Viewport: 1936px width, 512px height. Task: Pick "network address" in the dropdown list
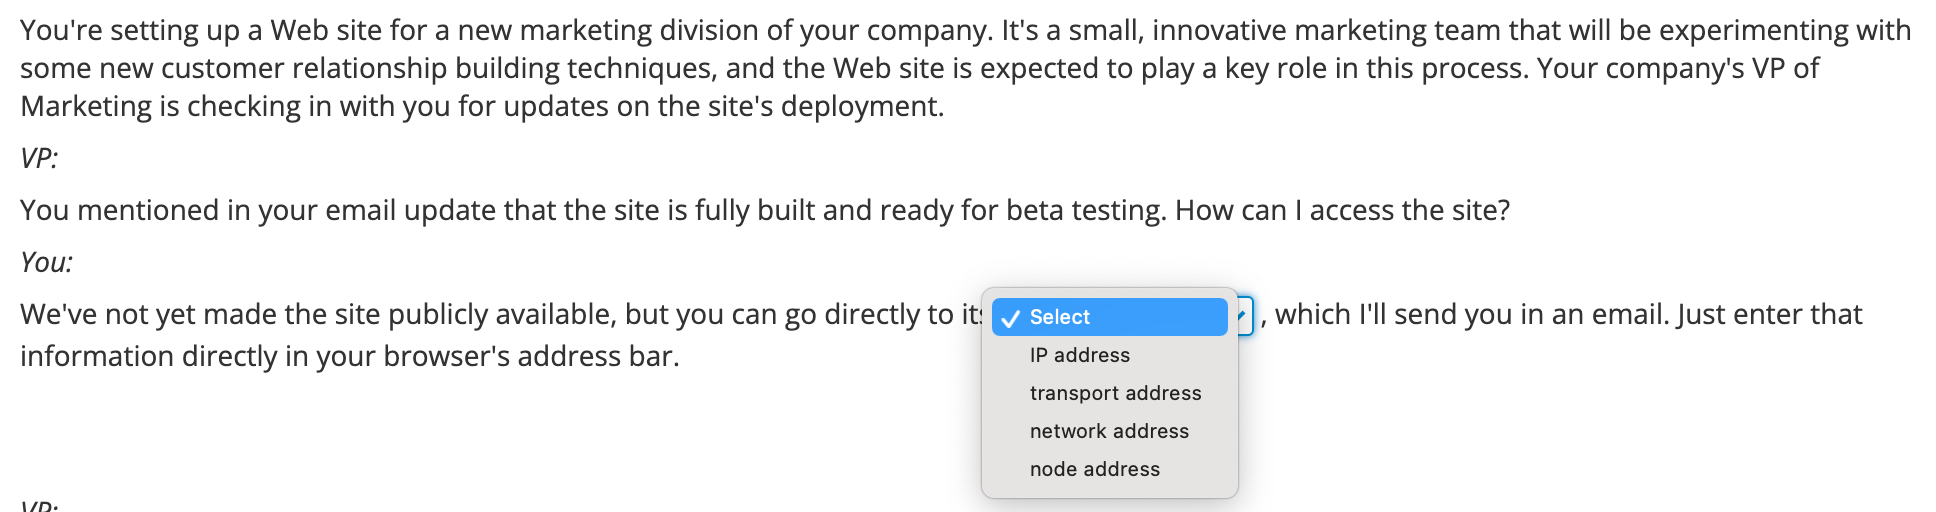(1110, 431)
